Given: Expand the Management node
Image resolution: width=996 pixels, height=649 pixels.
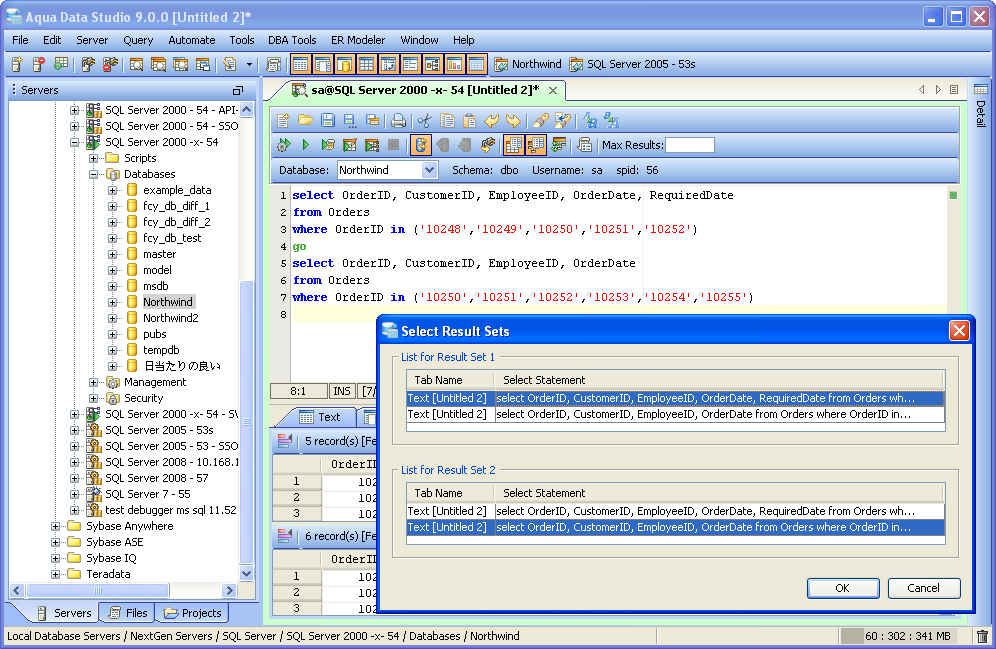Looking at the screenshot, I should pyautogui.click(x=93, y=382).
